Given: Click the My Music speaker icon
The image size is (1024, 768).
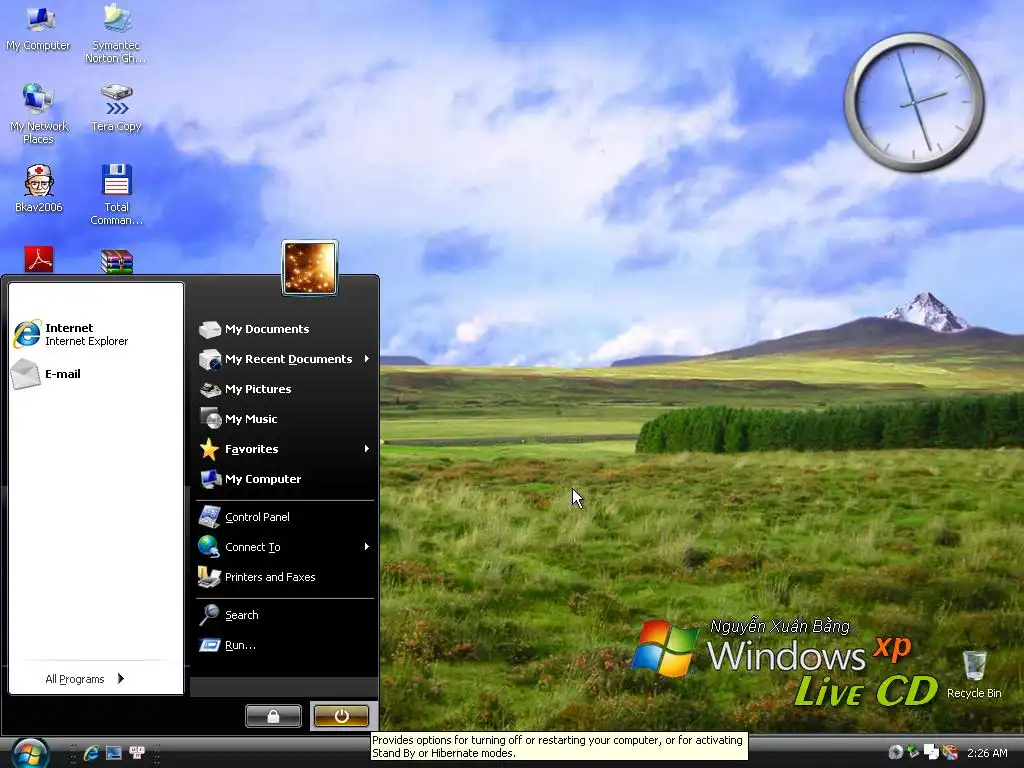Looking at the screenshot, I should pyautogui.click(x=210, y=419).
